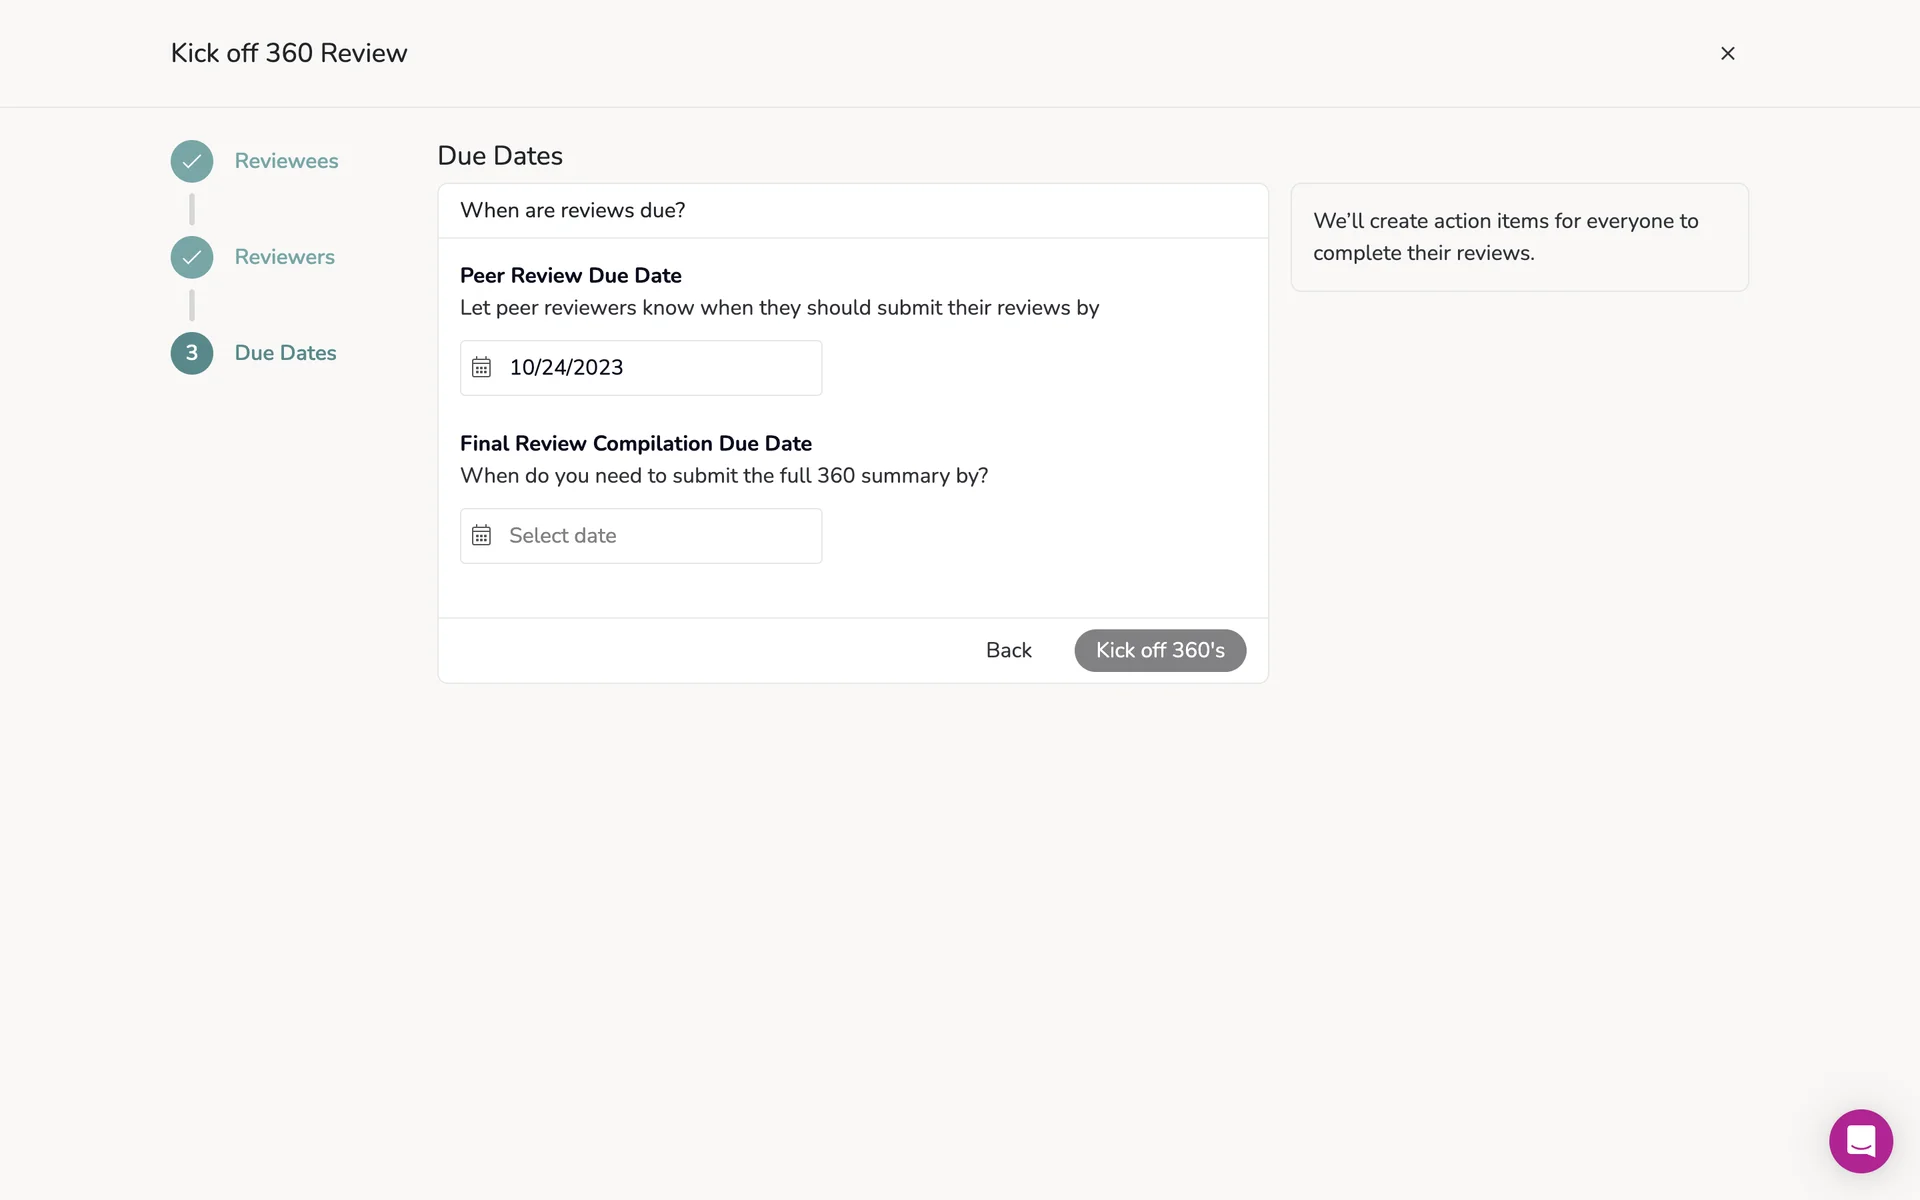Open the chat support widget
The image size is (1920, 1200).
(1860, 1141)
